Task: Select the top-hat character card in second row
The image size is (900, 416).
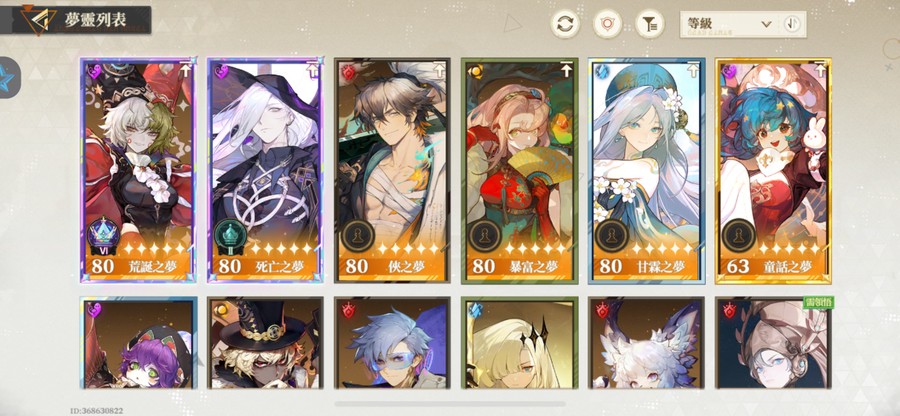Action: point(265,343)
